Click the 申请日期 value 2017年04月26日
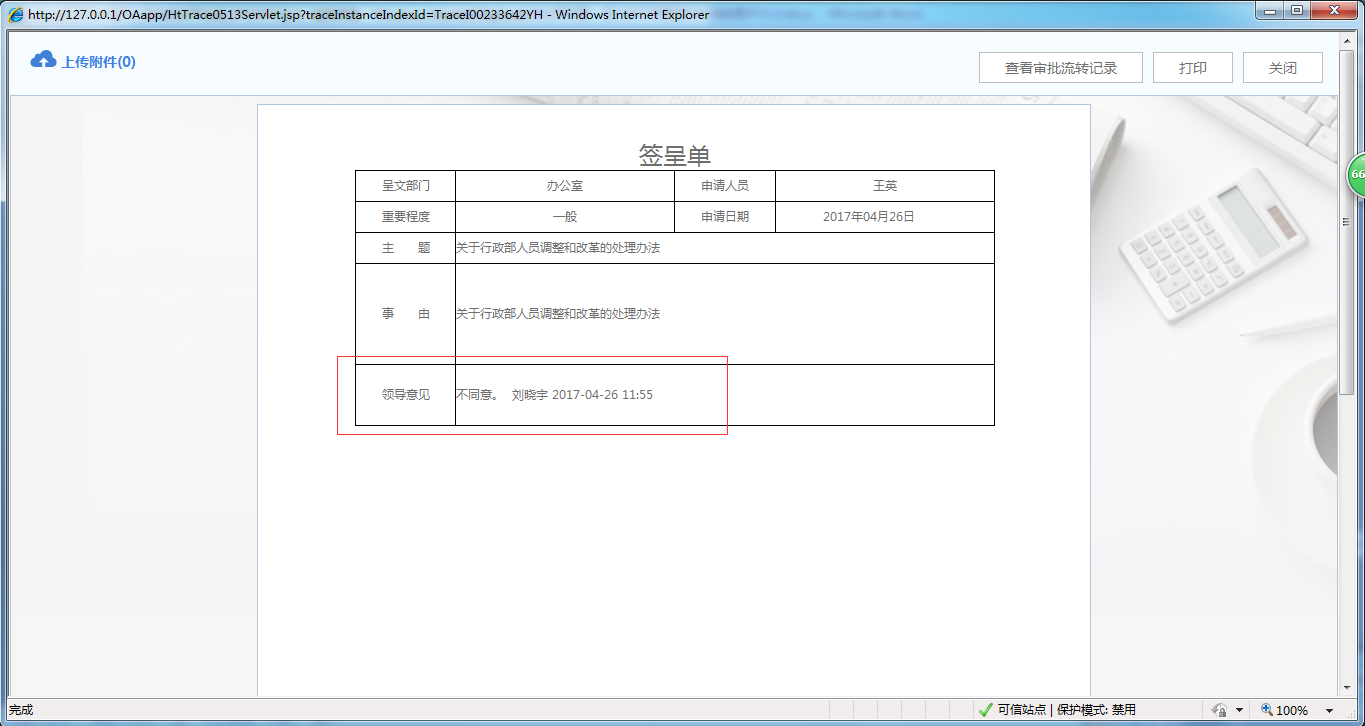1365x726 pixels. coord(868,217)
